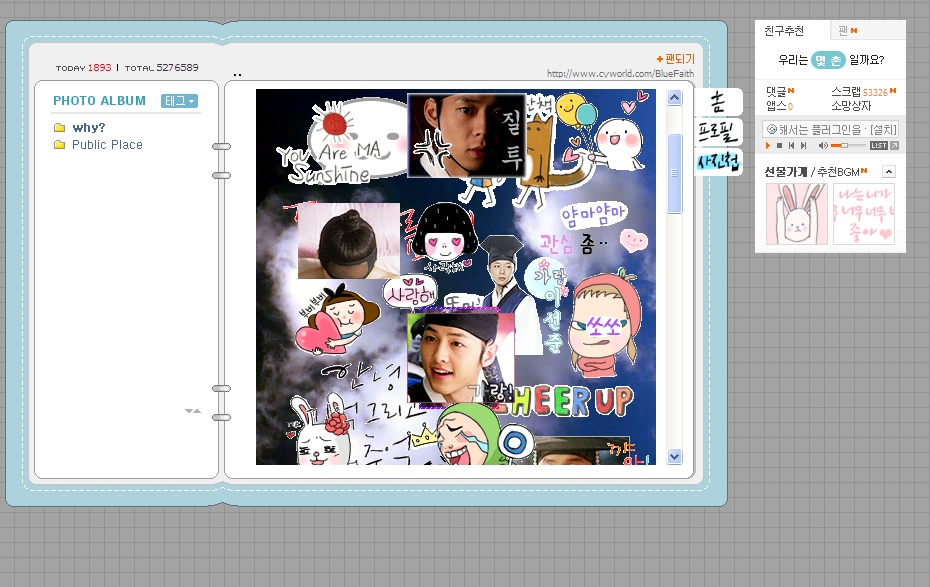Click the +팬되기 link to become a fan
930x587 pixels.
[675, 59]
